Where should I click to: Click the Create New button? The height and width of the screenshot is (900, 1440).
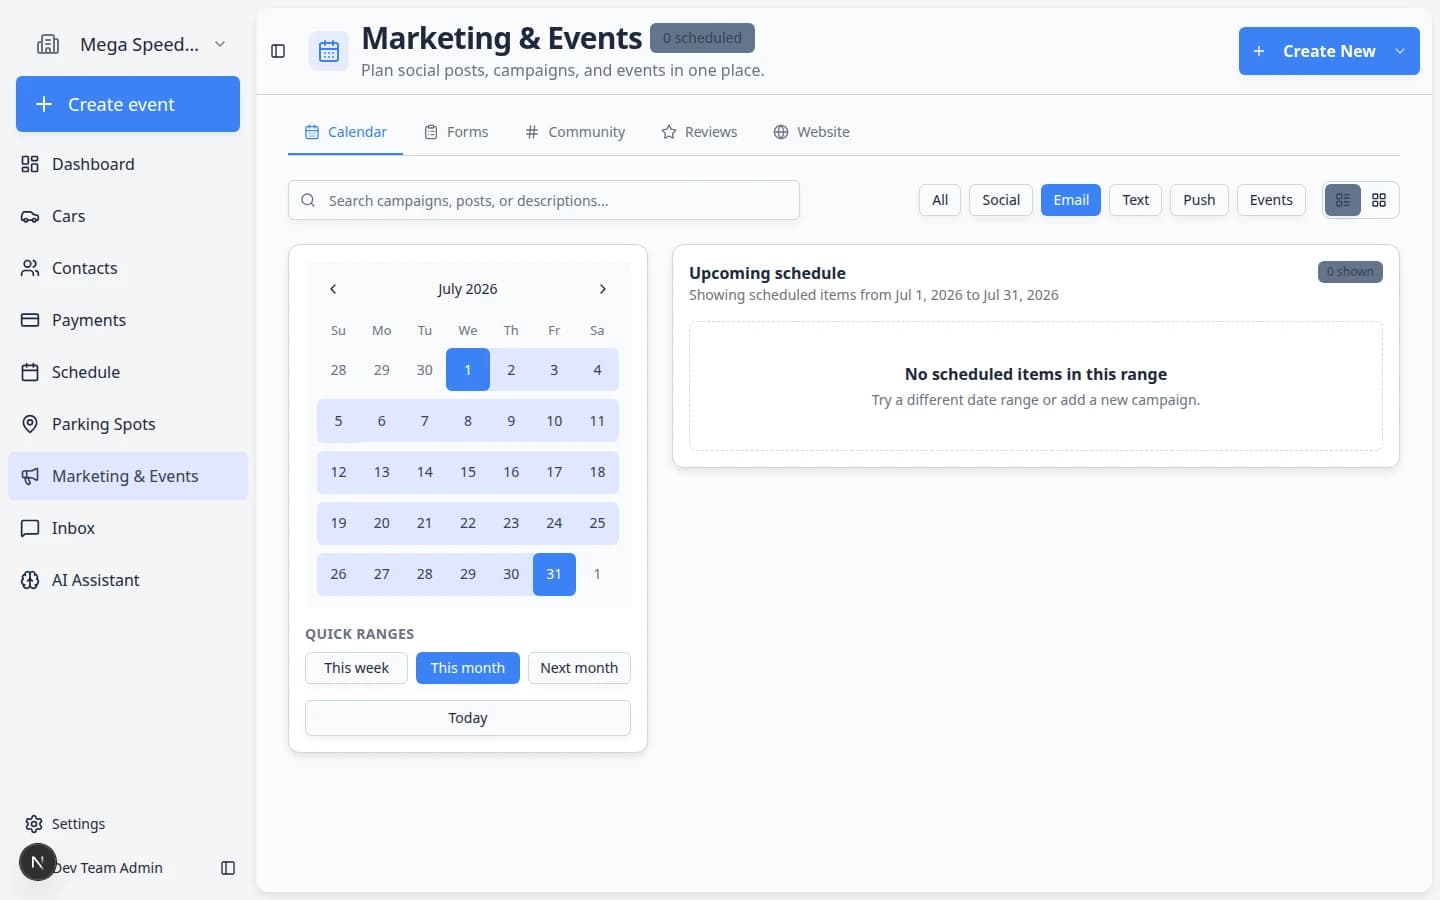(1329, 51)
